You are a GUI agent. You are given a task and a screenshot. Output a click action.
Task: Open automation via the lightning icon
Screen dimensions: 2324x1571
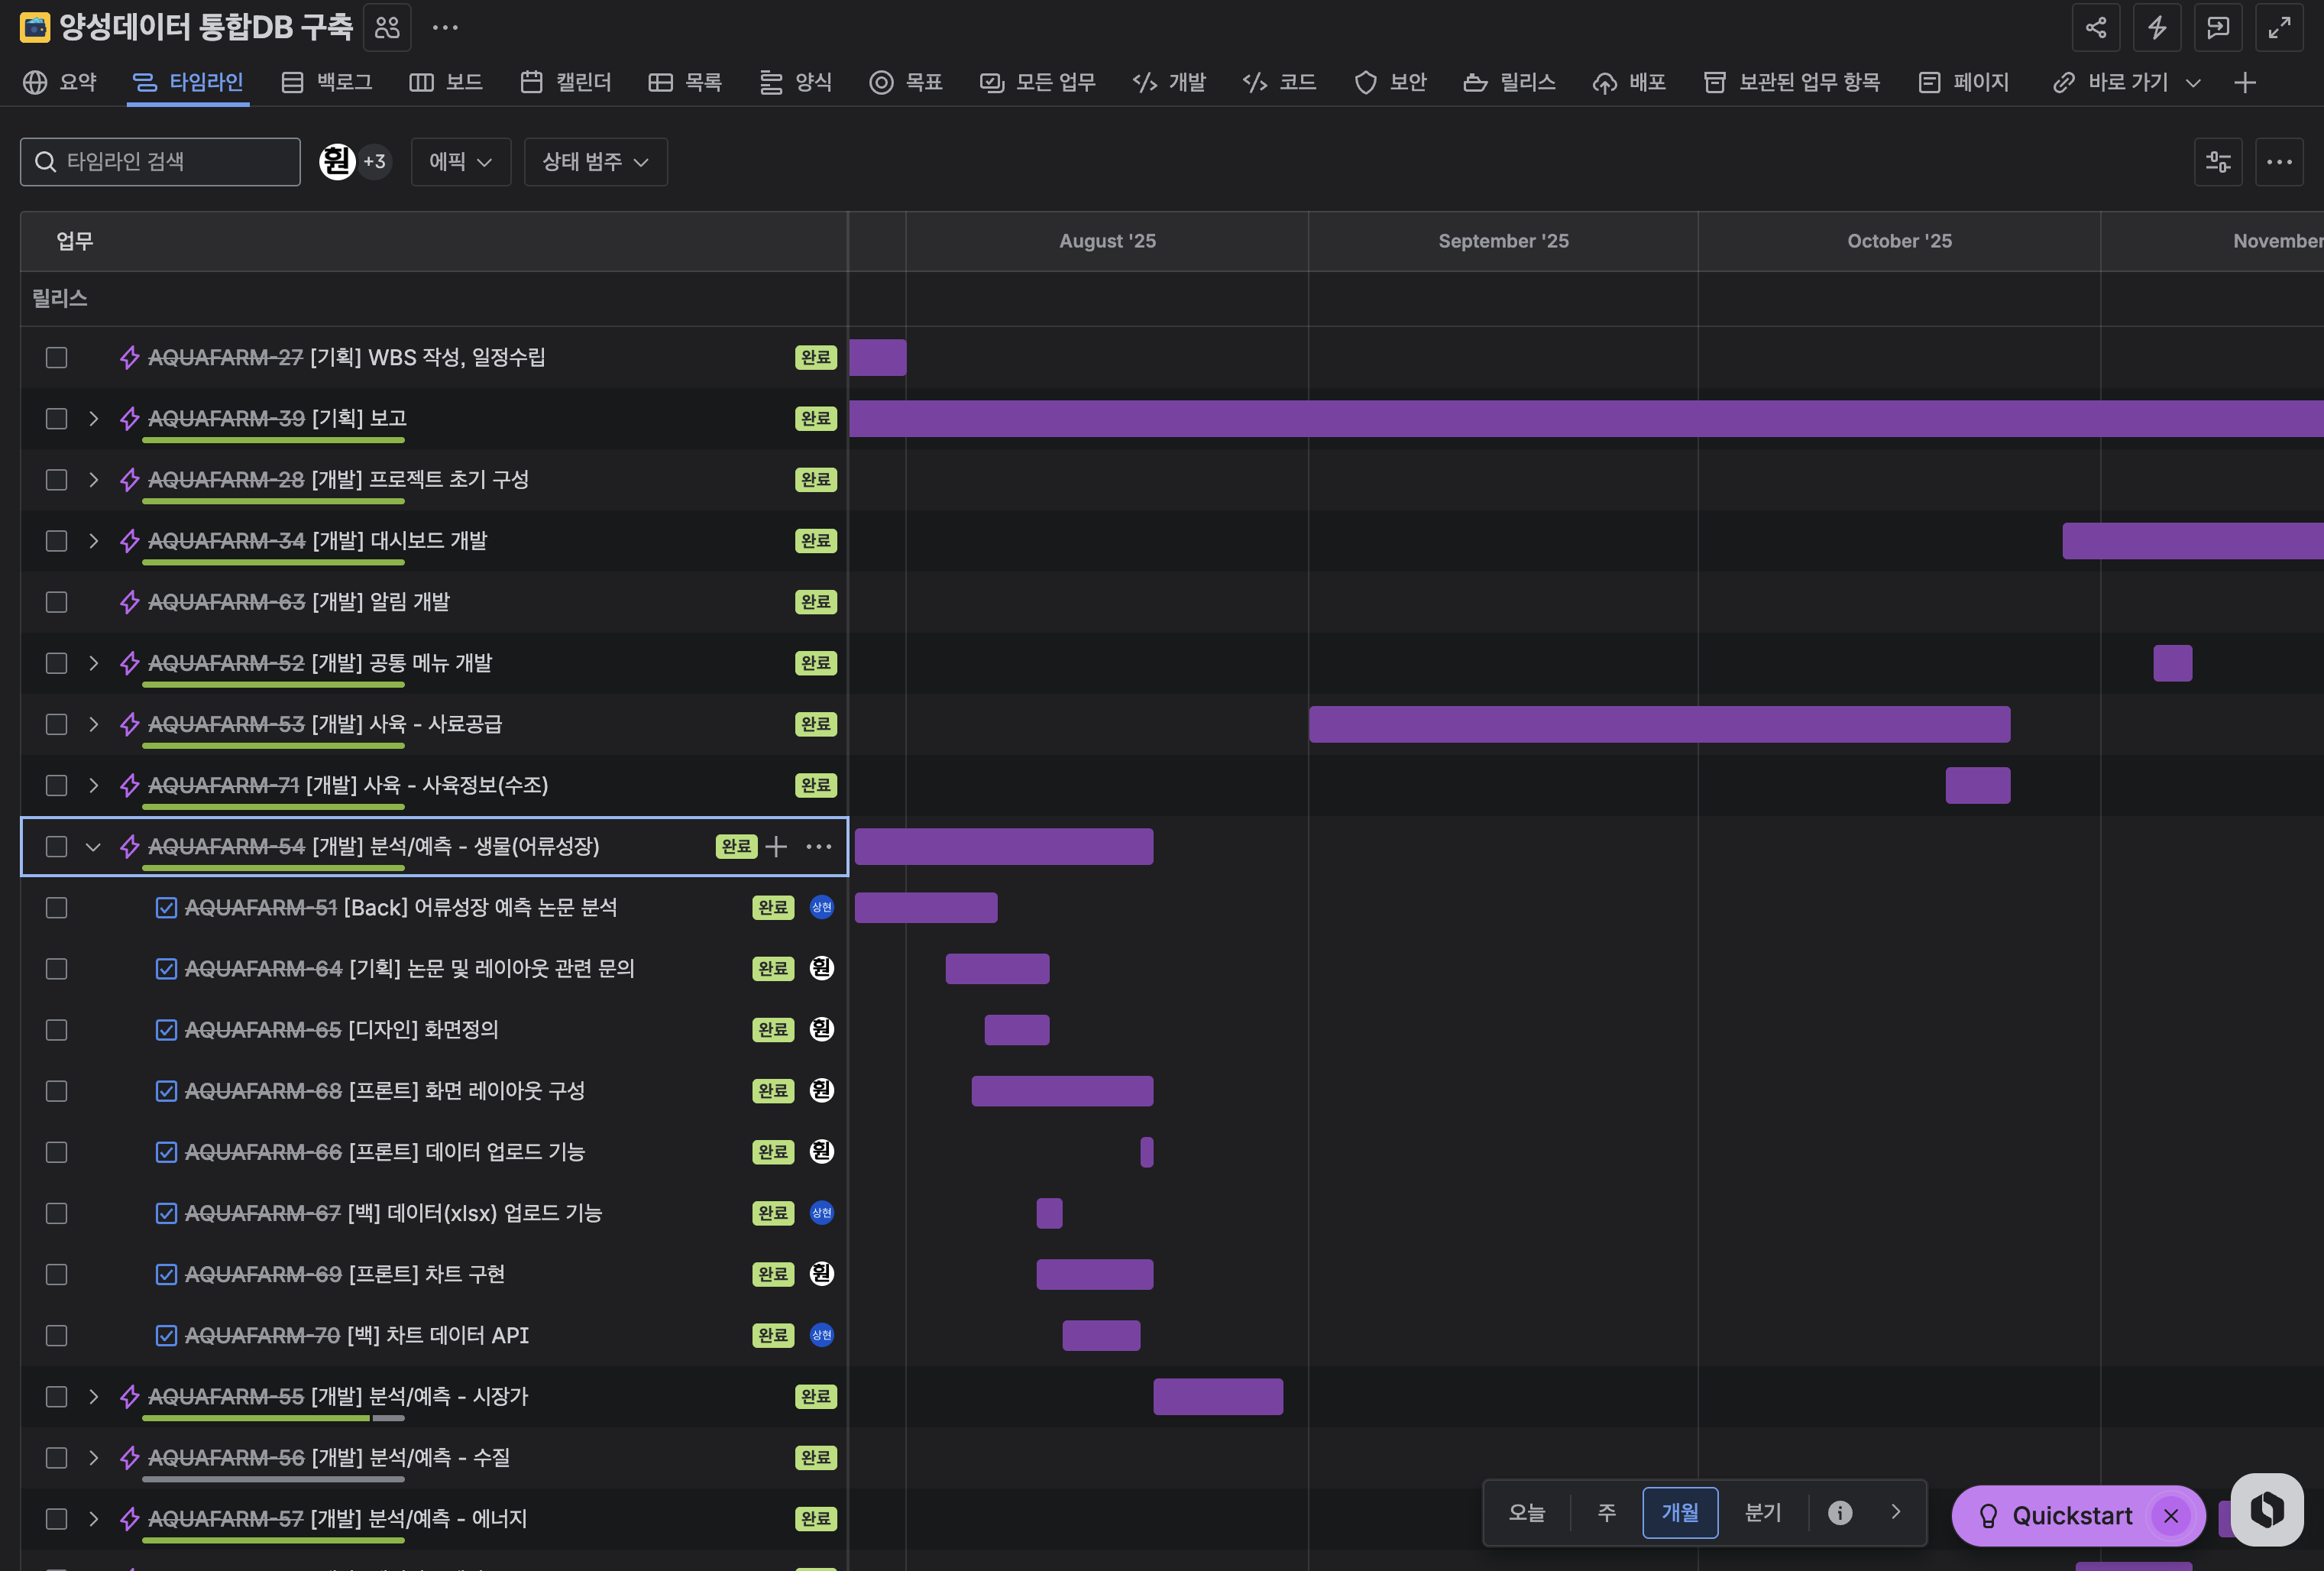click(2157, 28)
